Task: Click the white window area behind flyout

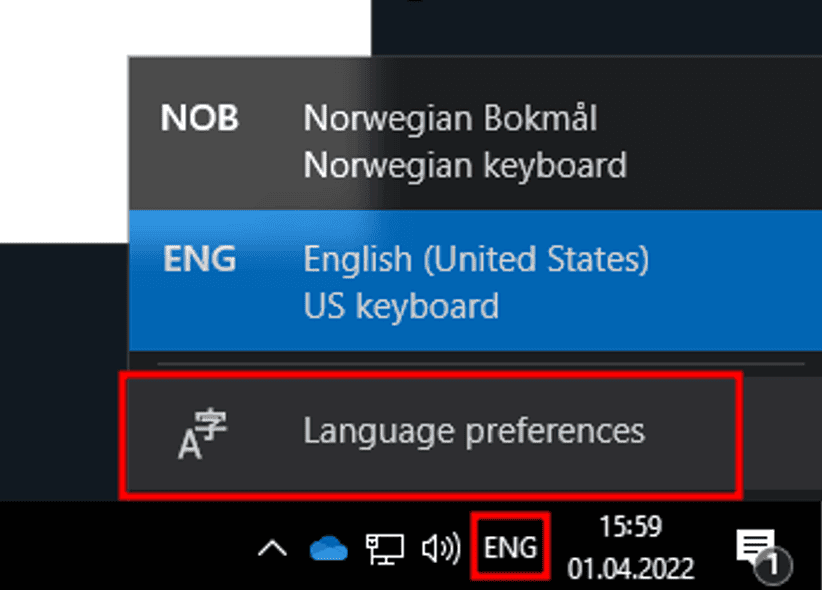Action: point(60,120)
